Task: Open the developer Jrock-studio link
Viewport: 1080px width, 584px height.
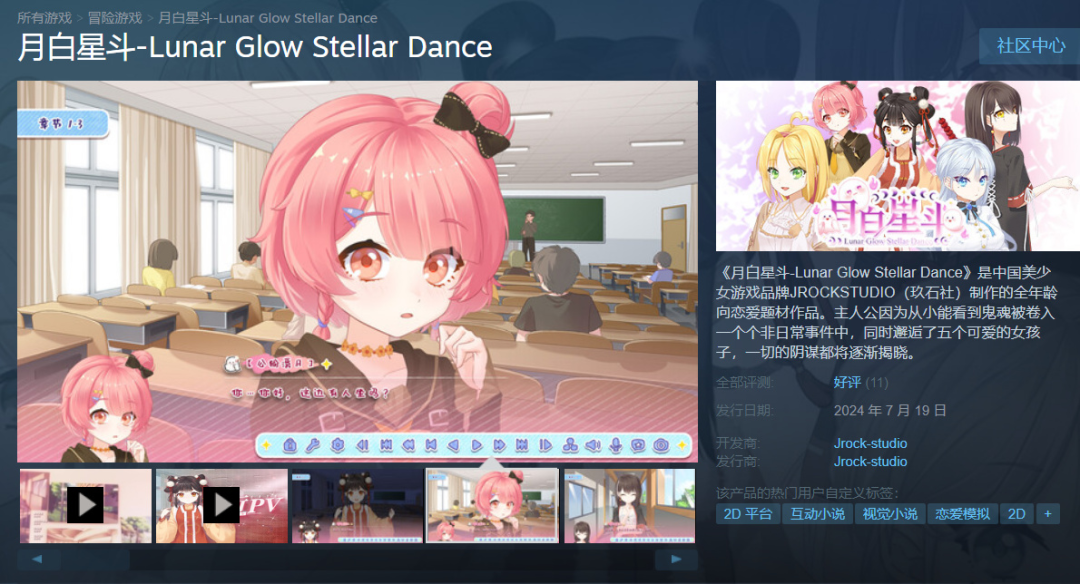Action: point(870,444)
